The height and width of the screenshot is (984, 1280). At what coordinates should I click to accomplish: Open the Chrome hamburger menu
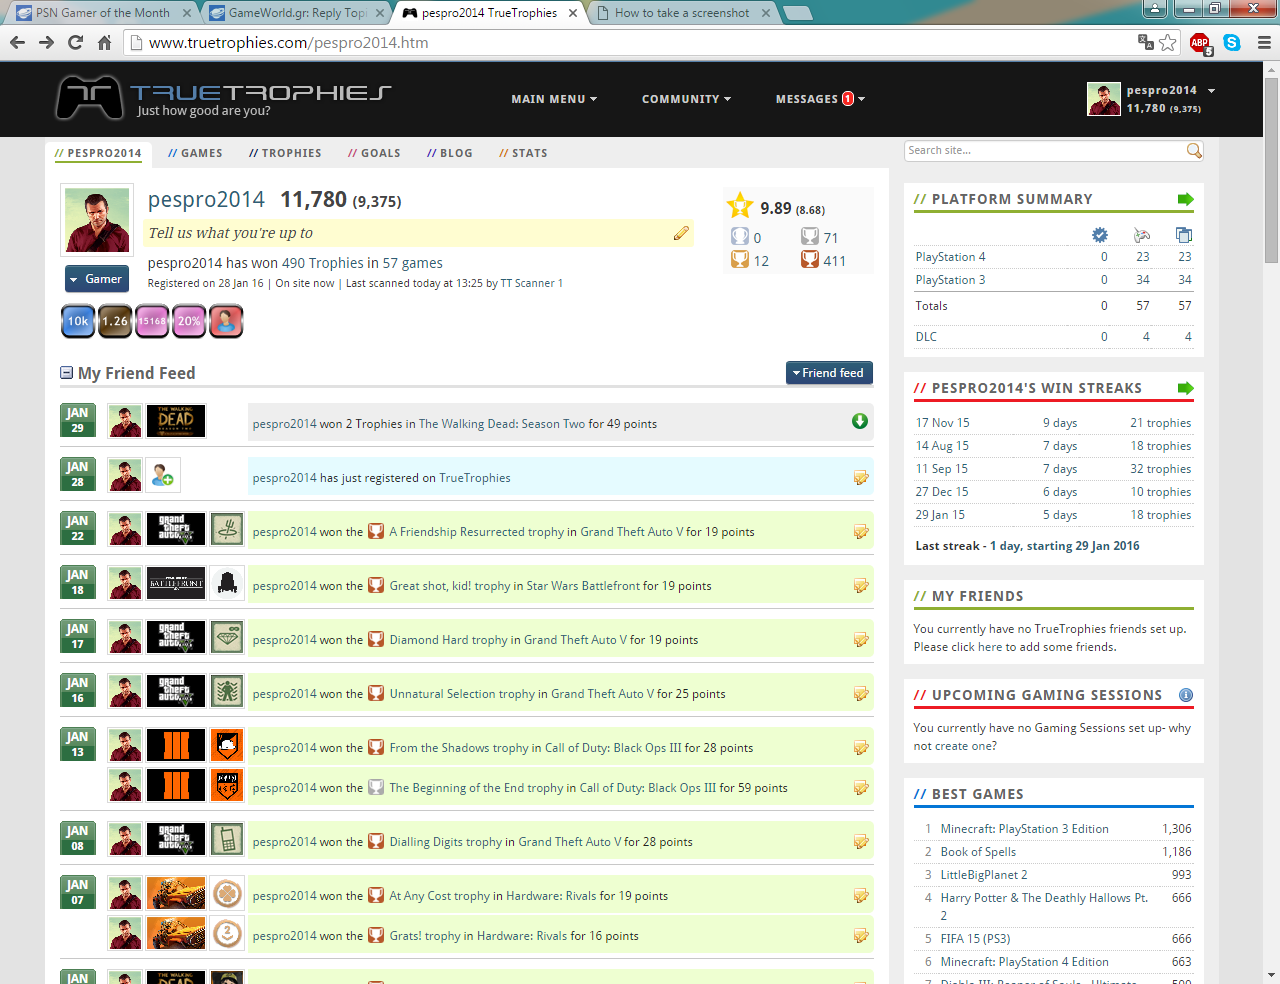click(x=1264, y=42)
